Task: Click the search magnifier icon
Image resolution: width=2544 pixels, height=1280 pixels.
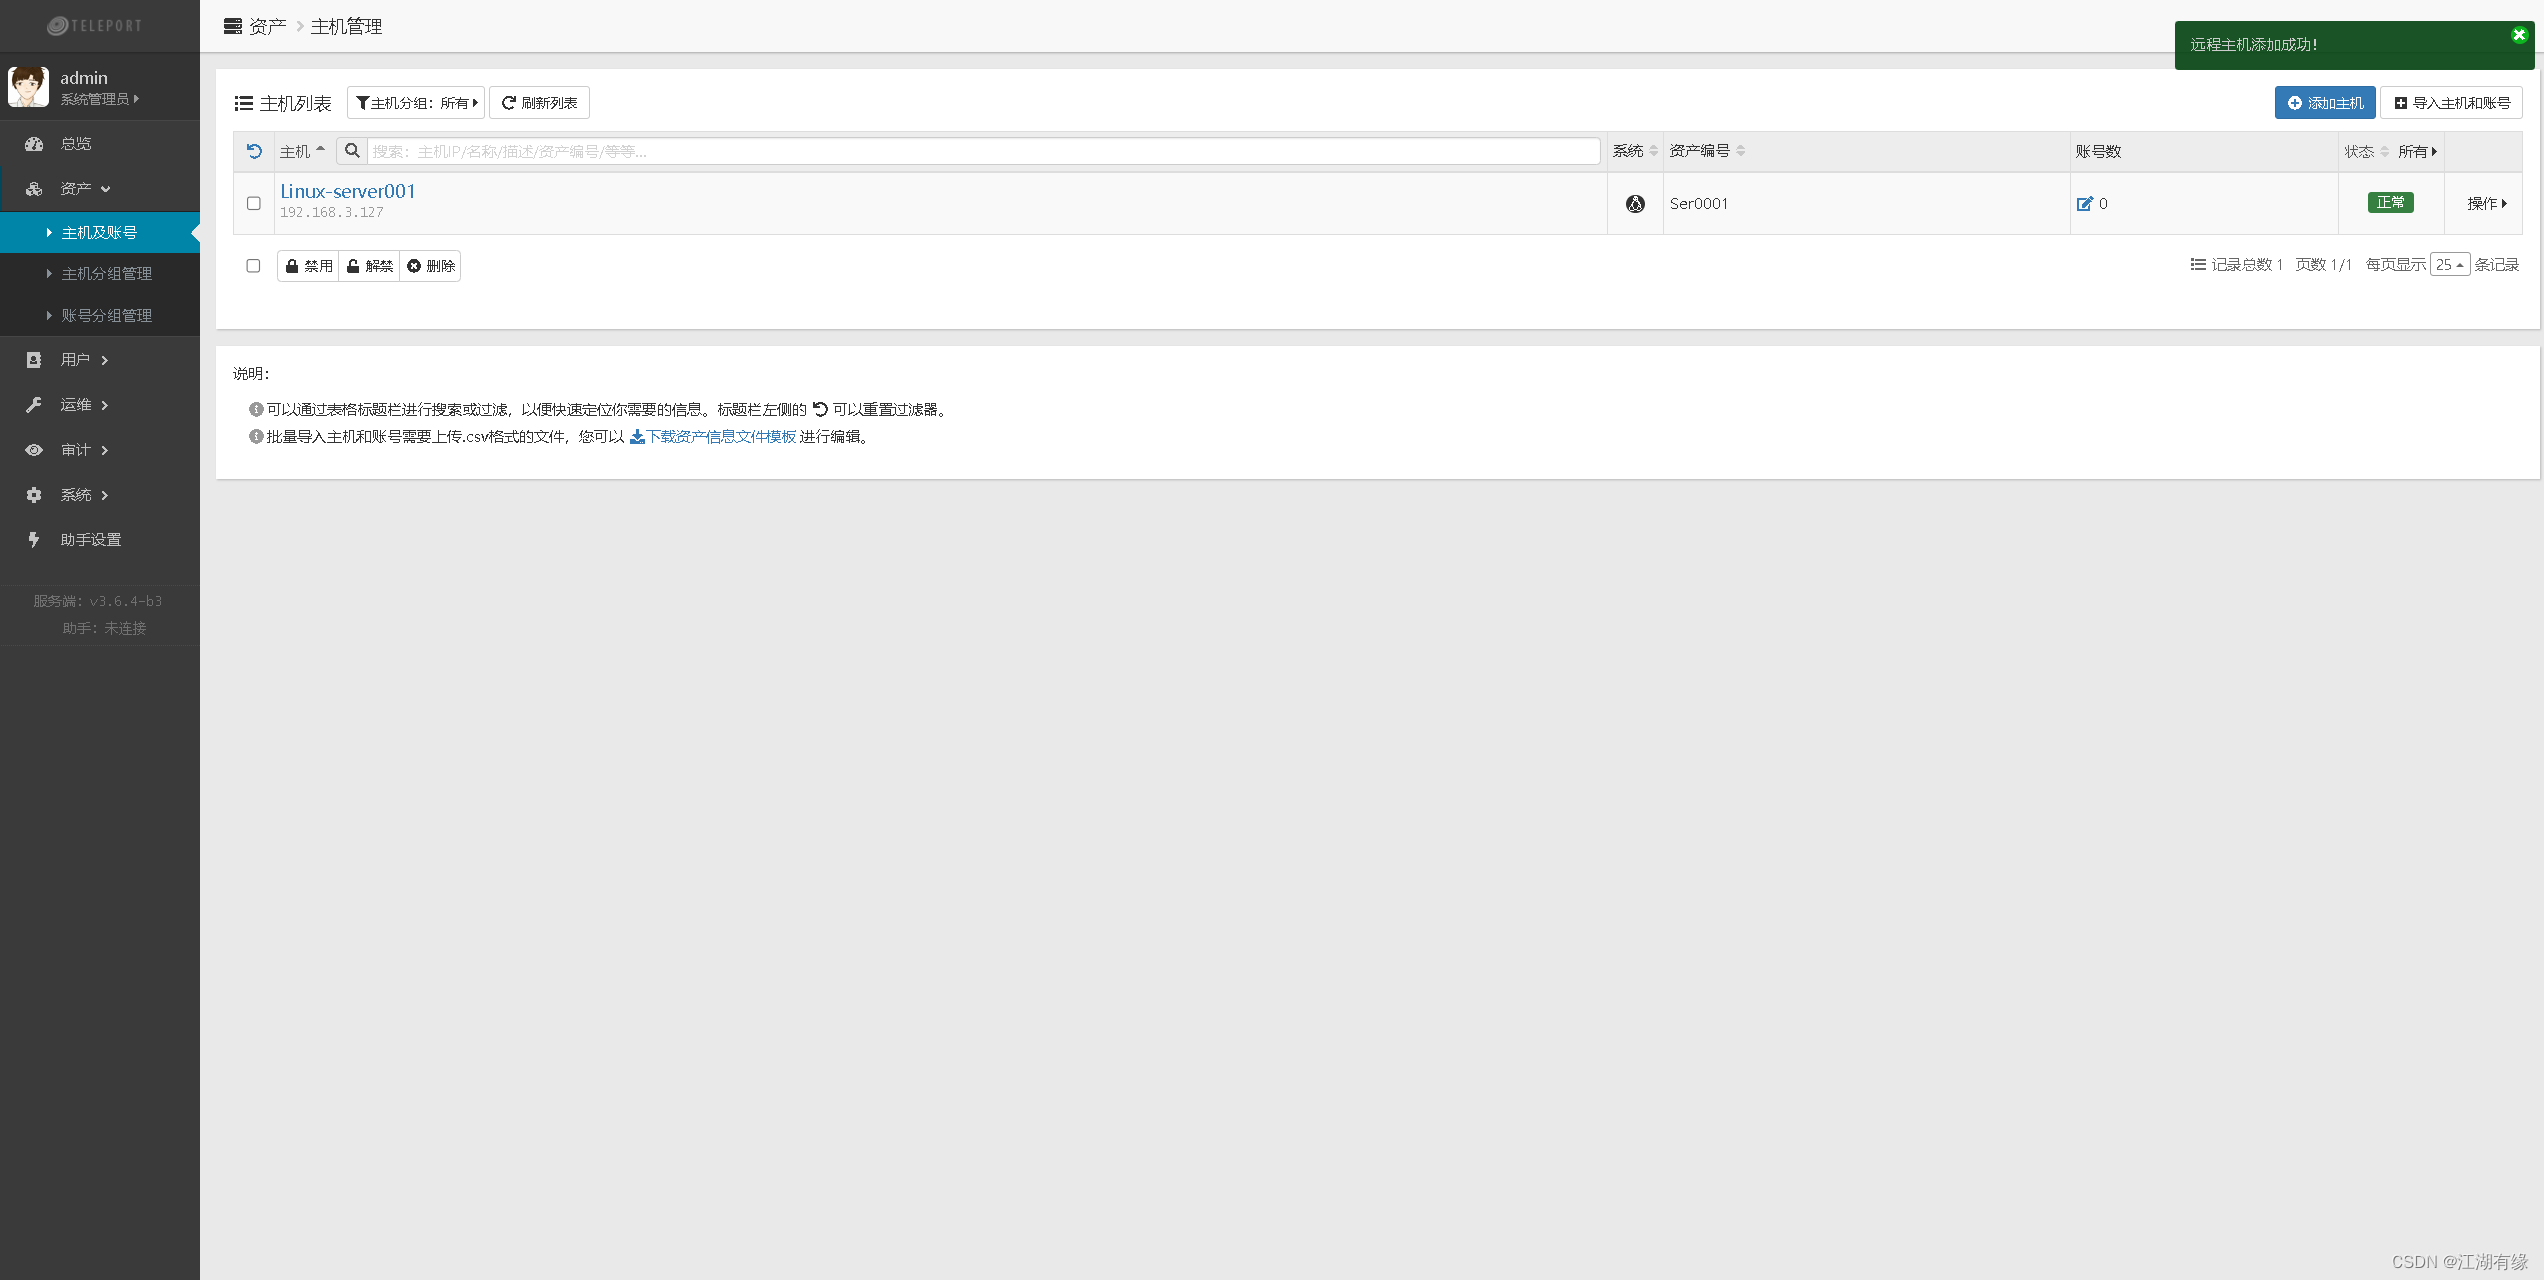Action: (x=352, y=151)
